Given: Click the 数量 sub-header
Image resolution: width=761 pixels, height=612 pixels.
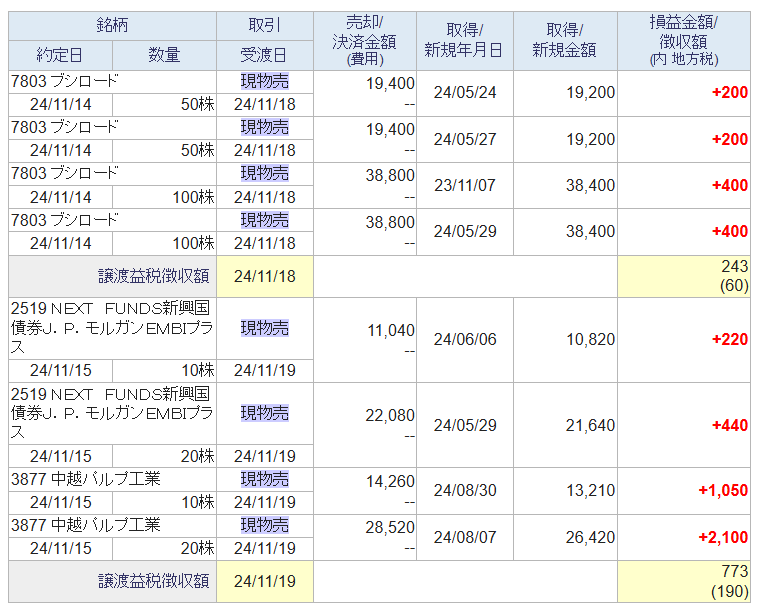Looking at the screenshot, I should (164, 55).
